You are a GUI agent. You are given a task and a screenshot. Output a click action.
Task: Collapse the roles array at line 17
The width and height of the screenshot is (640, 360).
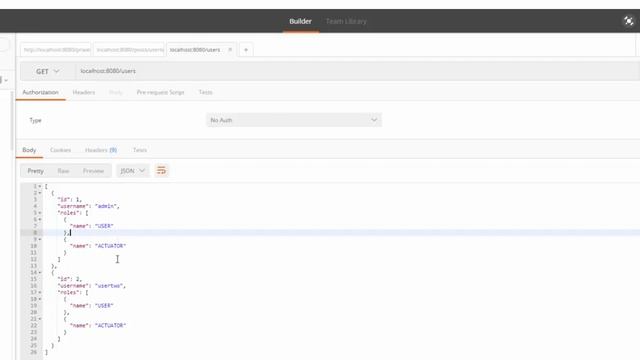coord(40,292)
